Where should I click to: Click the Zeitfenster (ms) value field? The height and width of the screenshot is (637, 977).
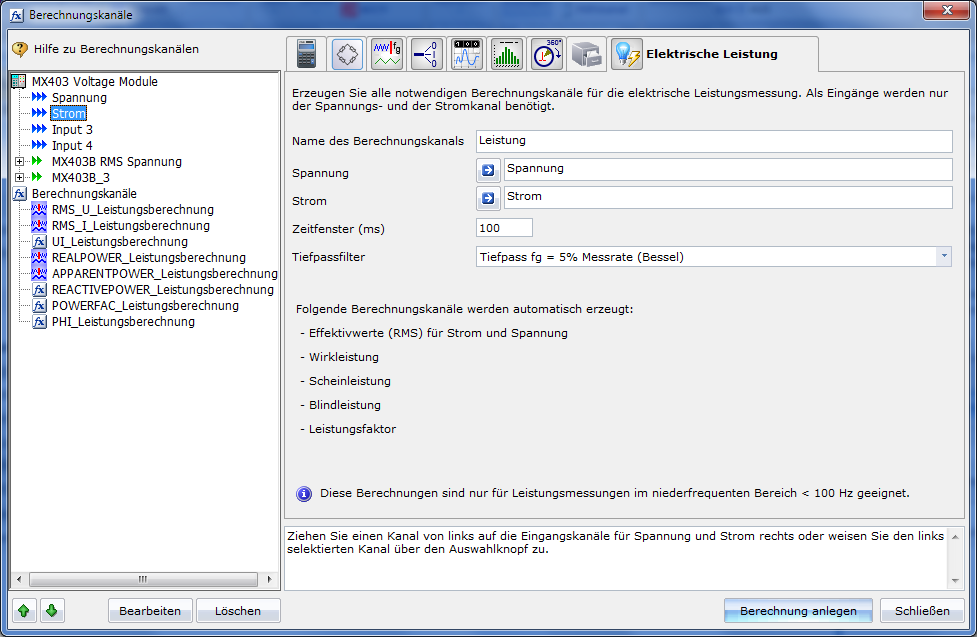click(x=504, y=228)
